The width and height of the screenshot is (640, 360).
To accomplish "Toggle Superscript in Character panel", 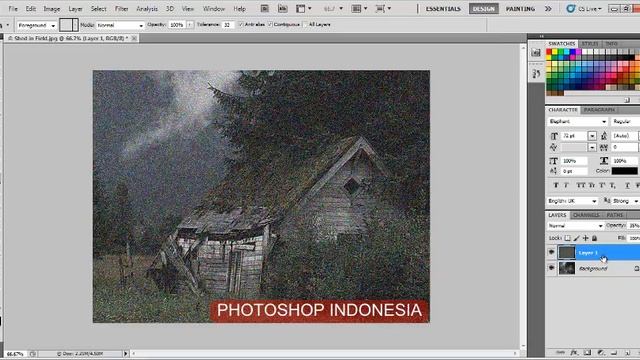I will point(602,185).
